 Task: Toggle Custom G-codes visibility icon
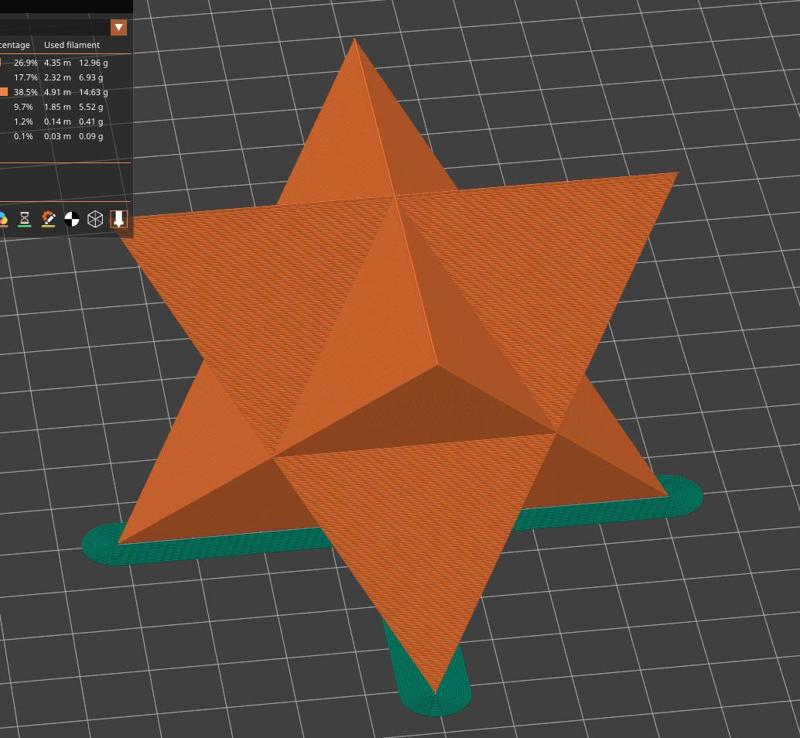click(x=48, y=219)
